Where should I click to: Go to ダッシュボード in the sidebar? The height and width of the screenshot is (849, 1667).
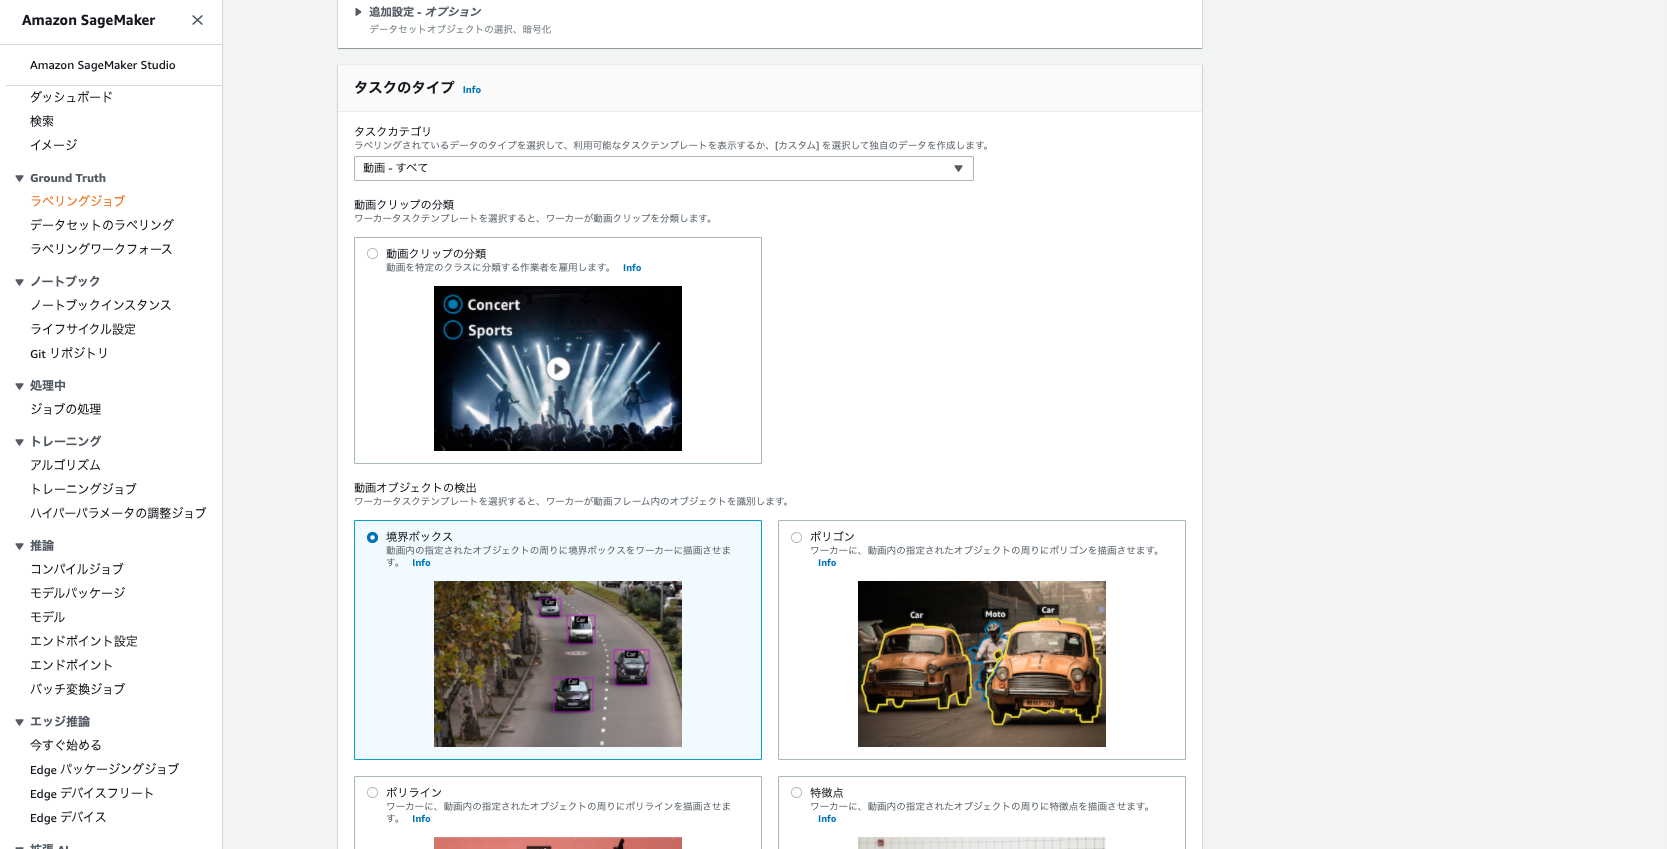tap(71, 97)
